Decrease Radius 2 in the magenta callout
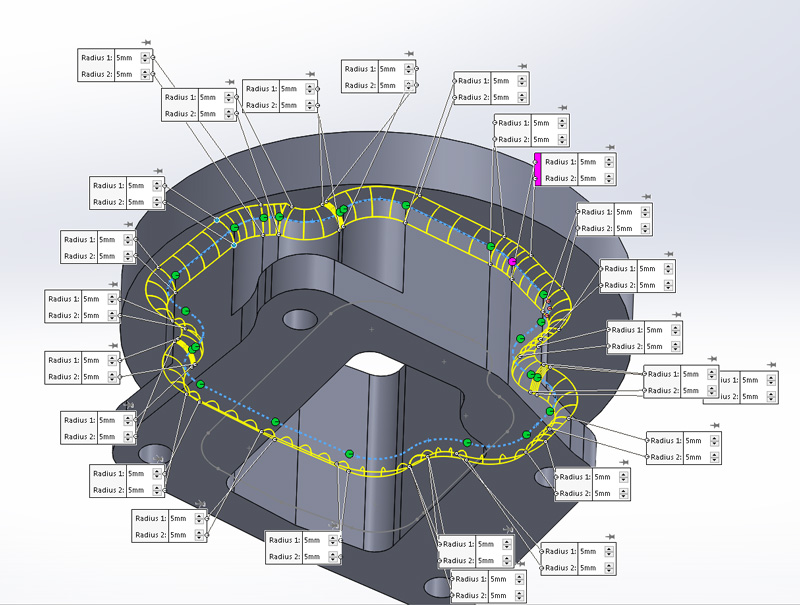800x605 pixels. 609,182
